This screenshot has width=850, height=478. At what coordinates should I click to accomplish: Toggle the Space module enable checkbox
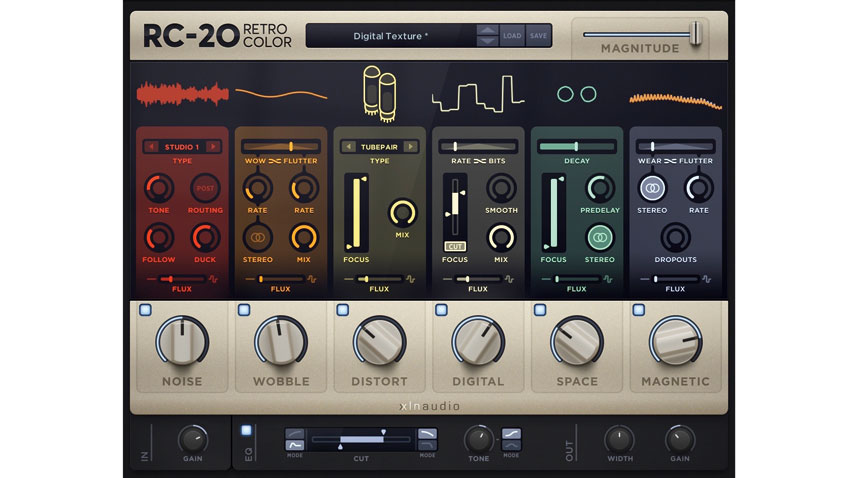pos(540,310)
